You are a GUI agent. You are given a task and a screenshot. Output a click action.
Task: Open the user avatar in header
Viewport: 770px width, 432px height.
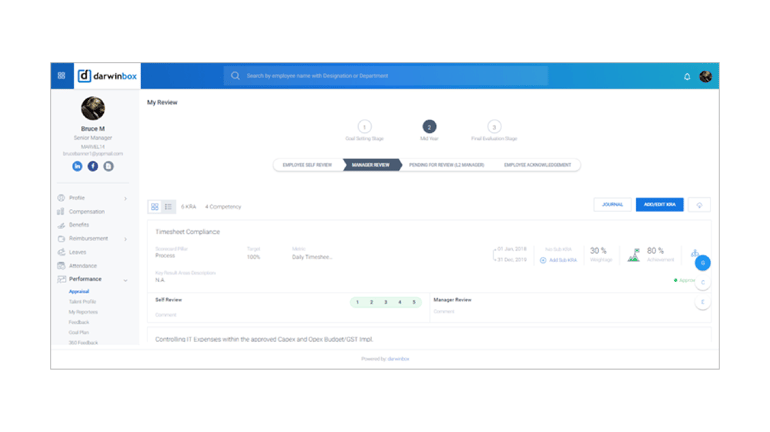pyautogui.click(x=706, y=76)
